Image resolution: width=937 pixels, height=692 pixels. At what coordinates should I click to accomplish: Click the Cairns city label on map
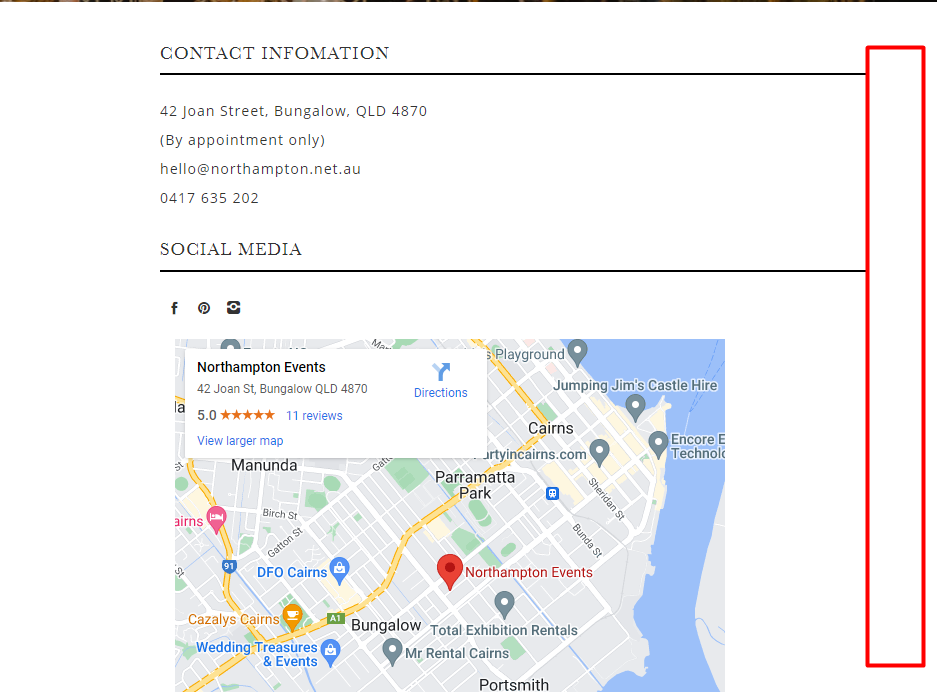click(x=551, y=428)
